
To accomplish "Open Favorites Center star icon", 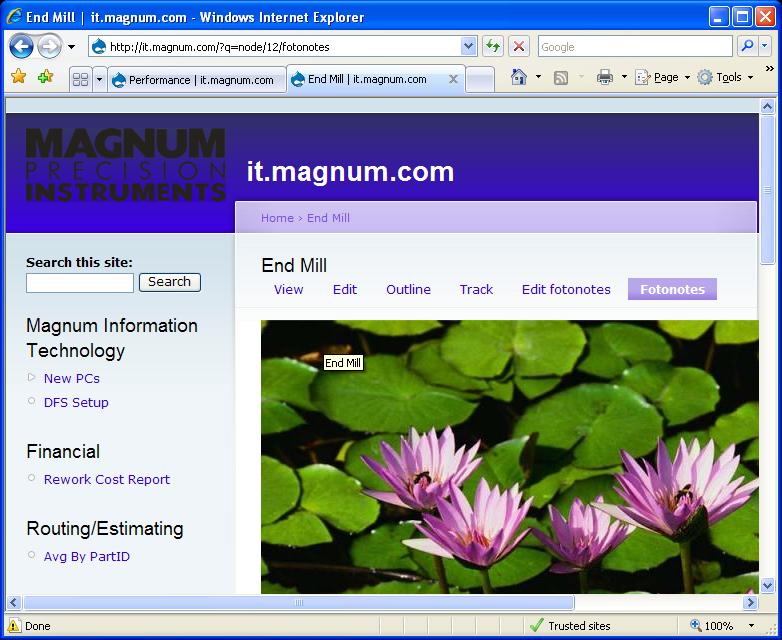I will pyautogui.click(x=18, y=77).
